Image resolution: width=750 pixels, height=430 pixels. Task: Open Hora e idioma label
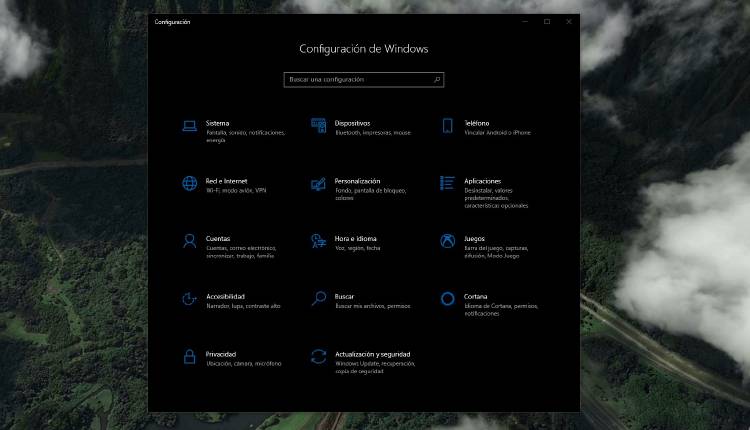[355, 238]
